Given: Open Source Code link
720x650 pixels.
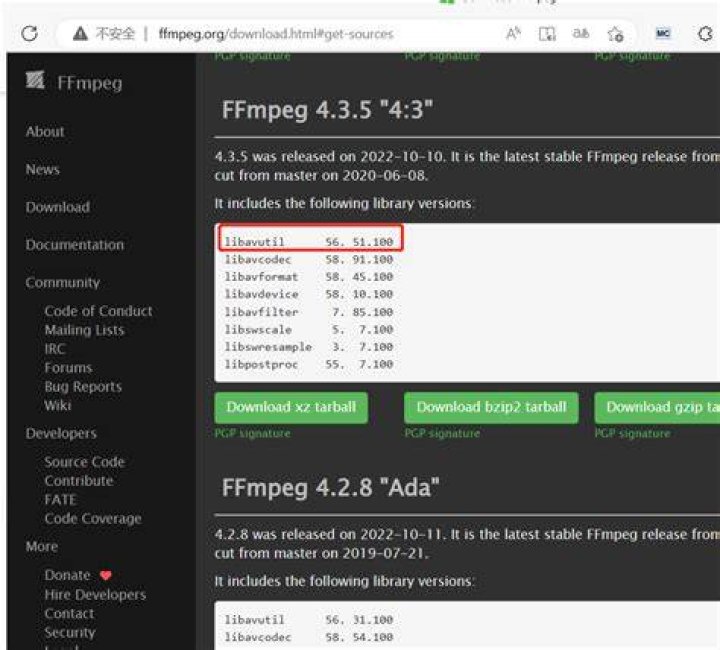Looking at the screenshot, I should coord(85,462).
